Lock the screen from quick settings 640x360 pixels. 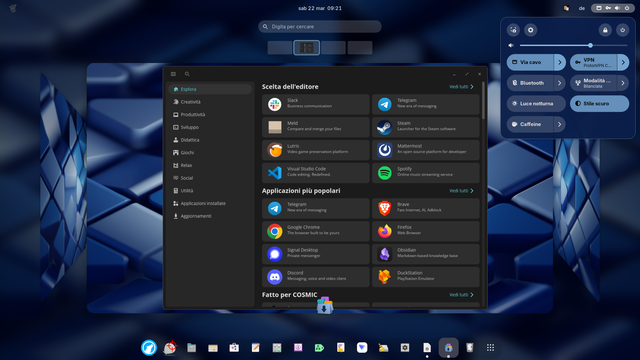[x=605, y=30]
